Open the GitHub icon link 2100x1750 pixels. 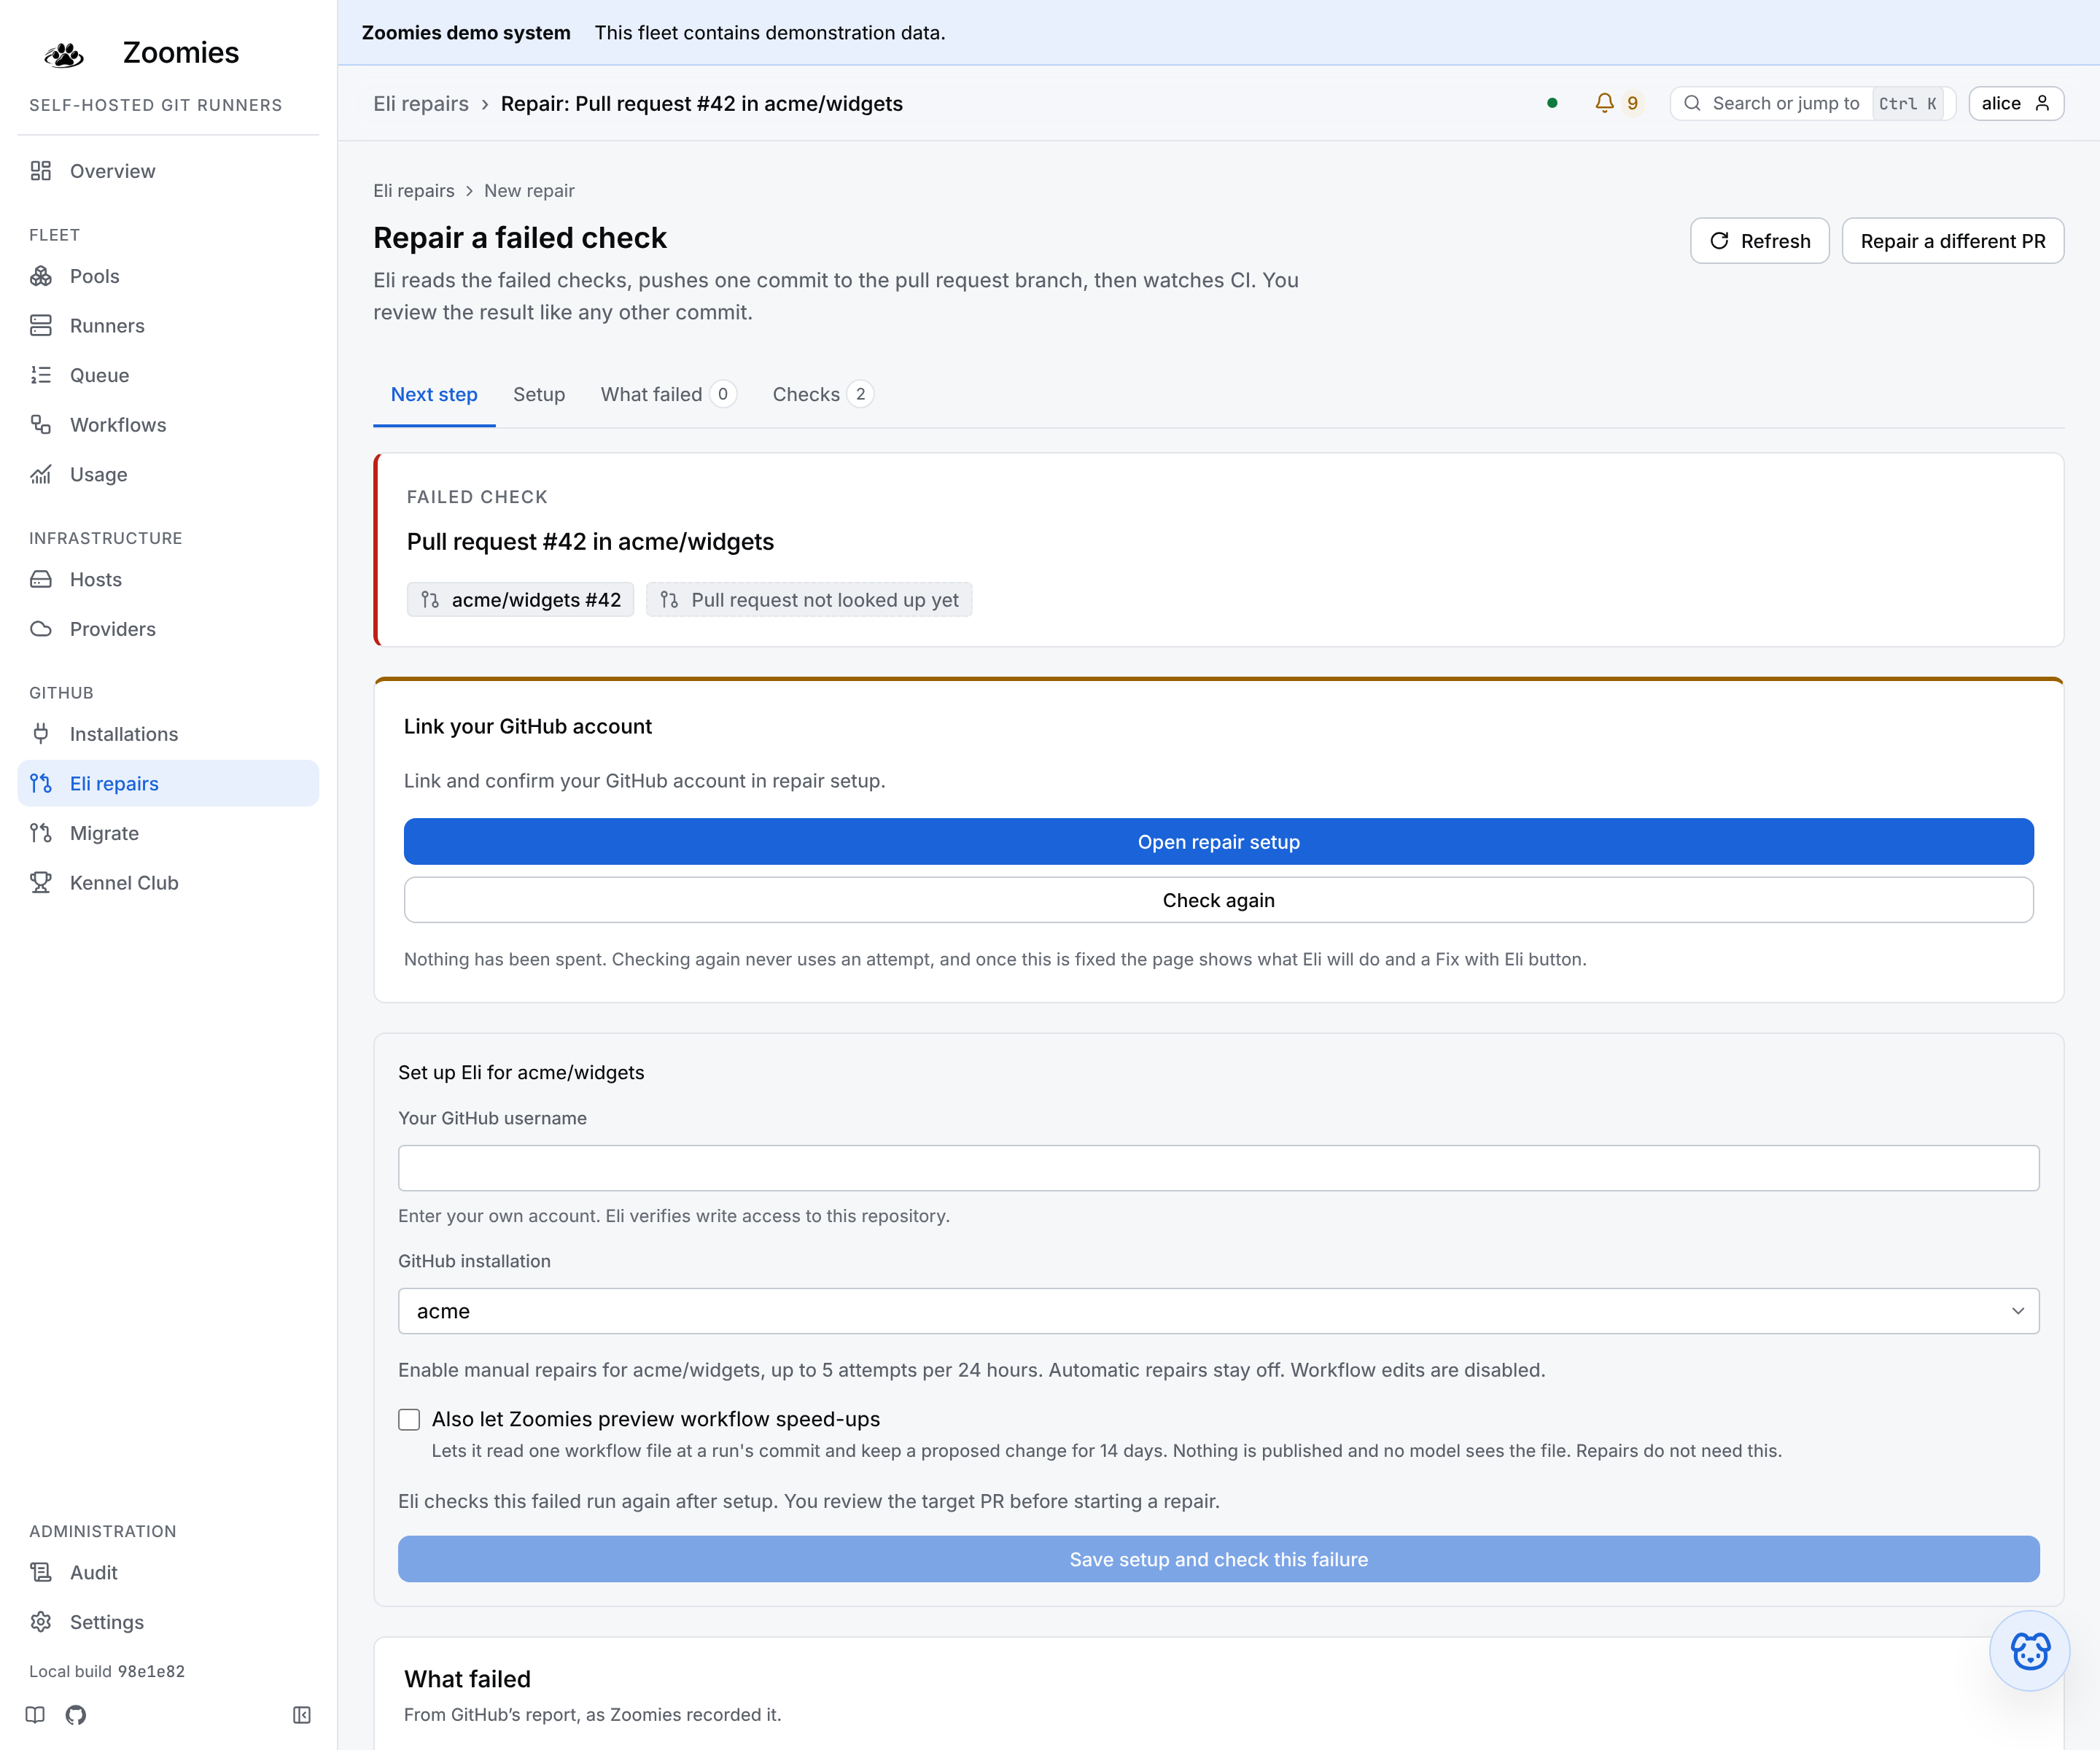[x=76, y=1715]
